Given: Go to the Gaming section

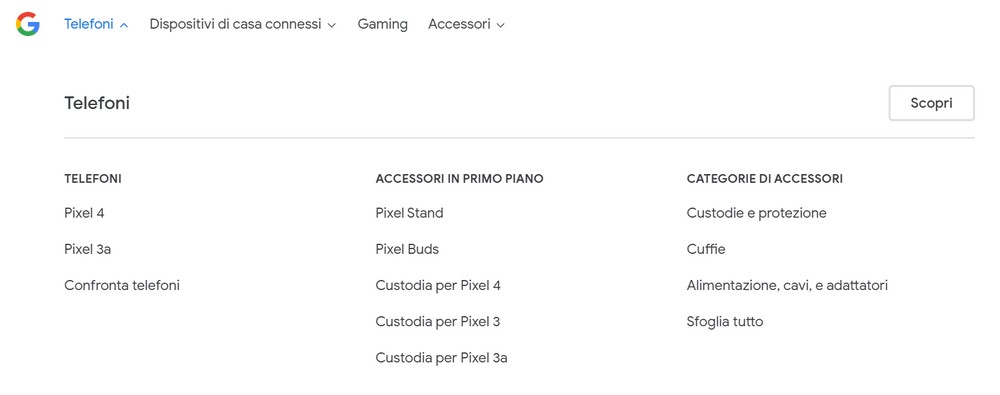Looking at the screenshot, I should (383, 24).
